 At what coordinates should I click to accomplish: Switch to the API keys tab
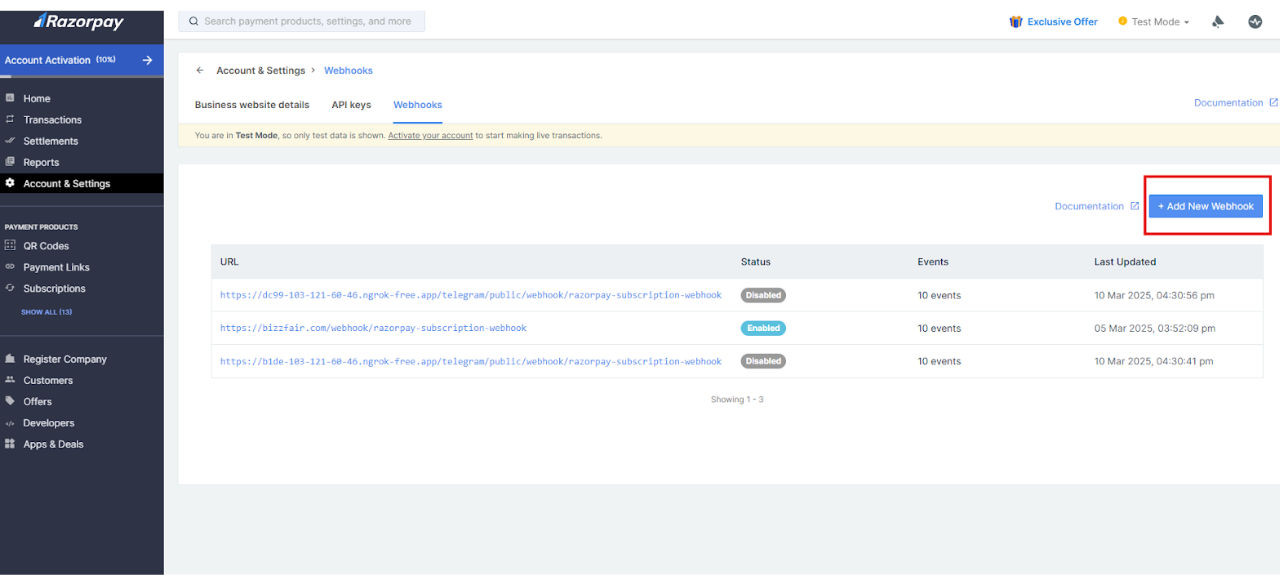coord(351,105)
